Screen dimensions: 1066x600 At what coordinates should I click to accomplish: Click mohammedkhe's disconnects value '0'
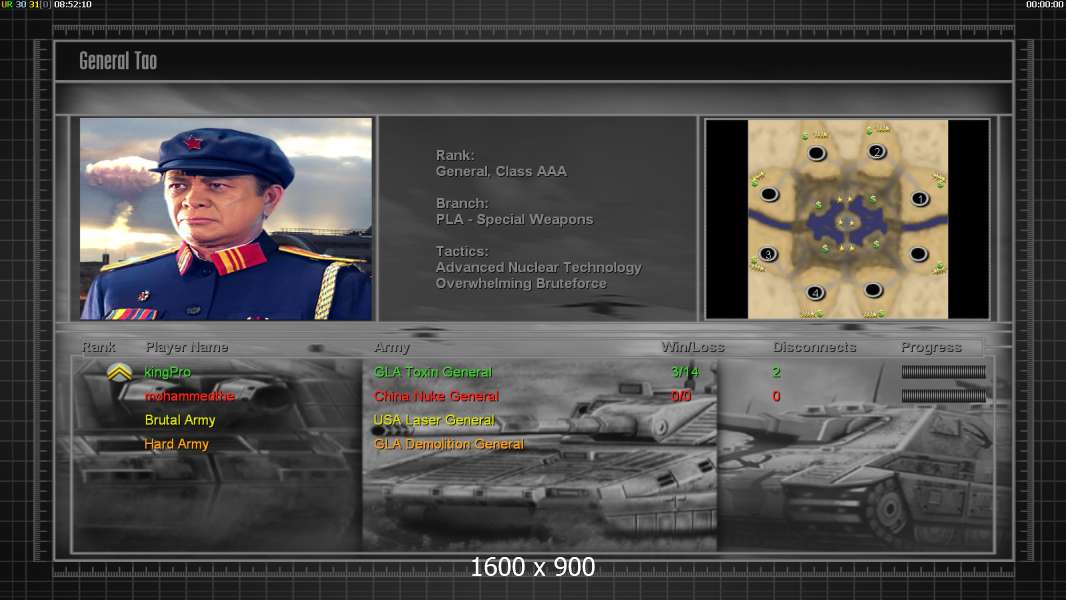(776, 396)
